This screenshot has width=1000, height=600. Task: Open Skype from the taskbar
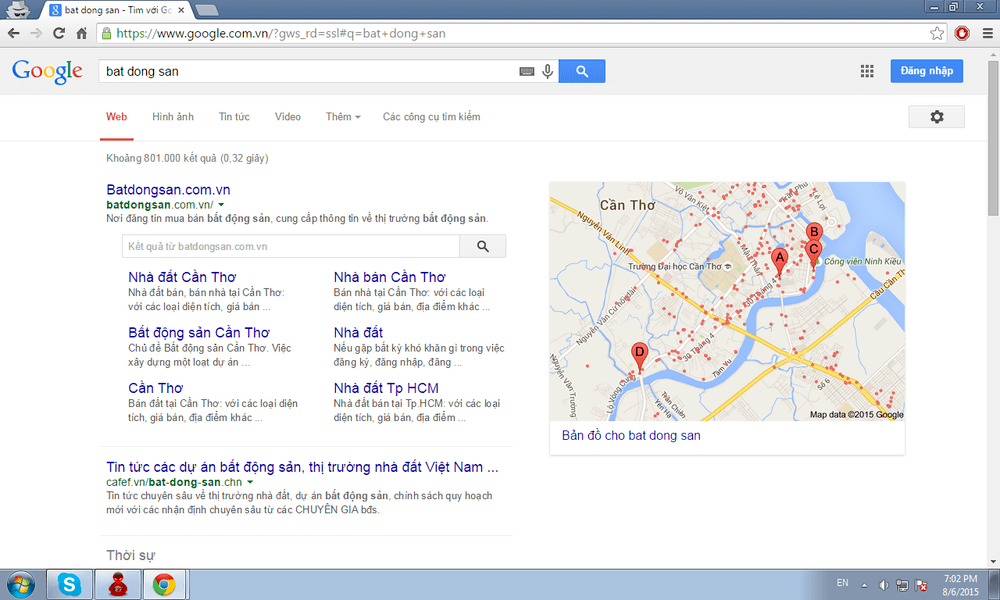click(x=69, y=584)
